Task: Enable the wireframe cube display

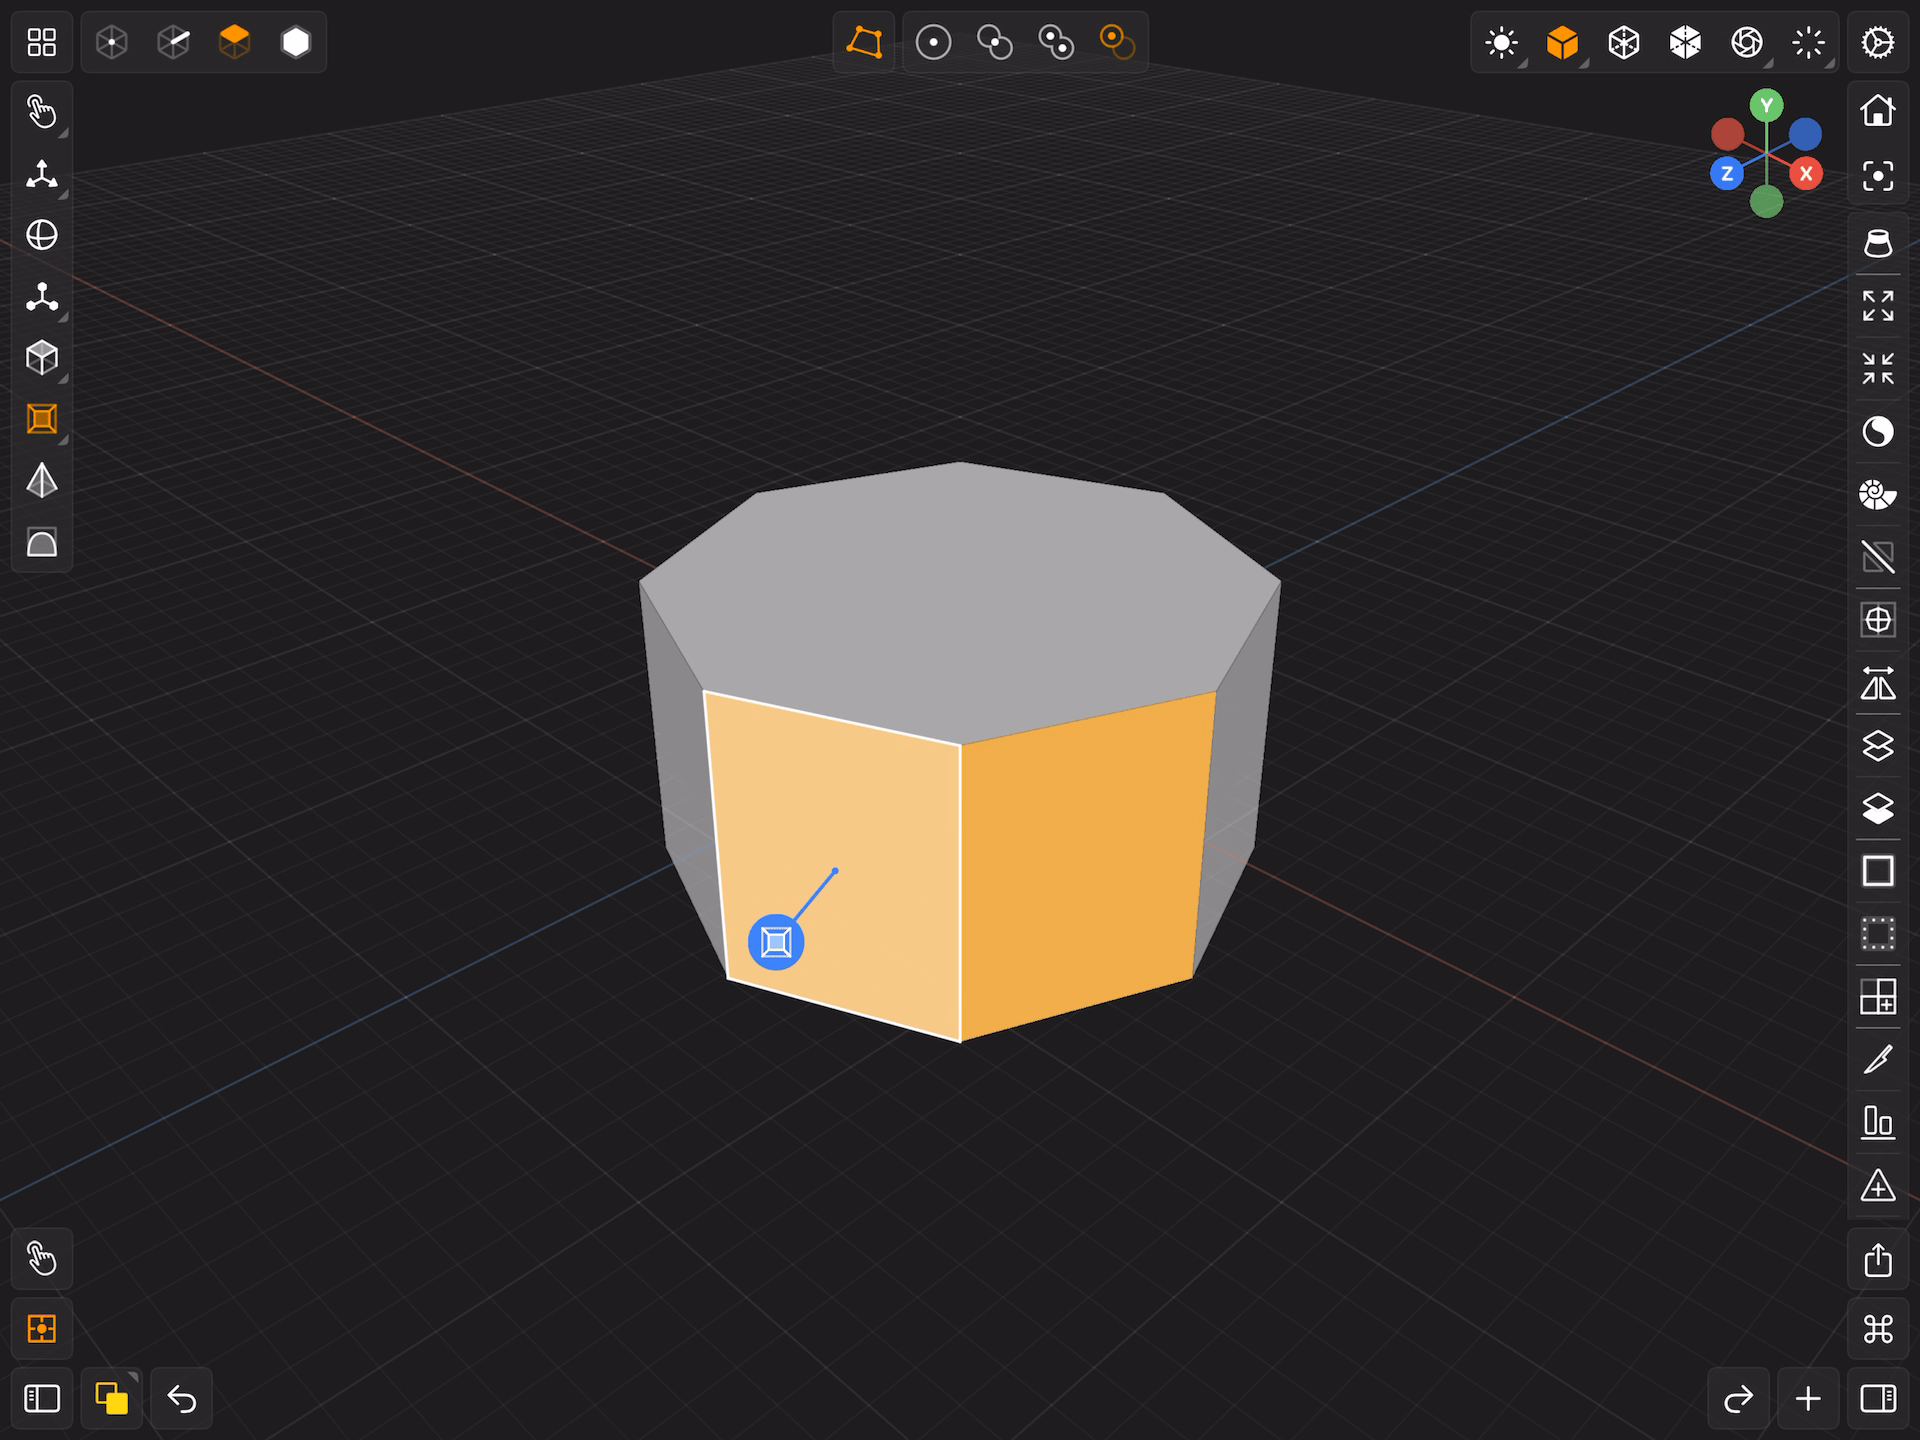Action: (x=1624, y=42)
